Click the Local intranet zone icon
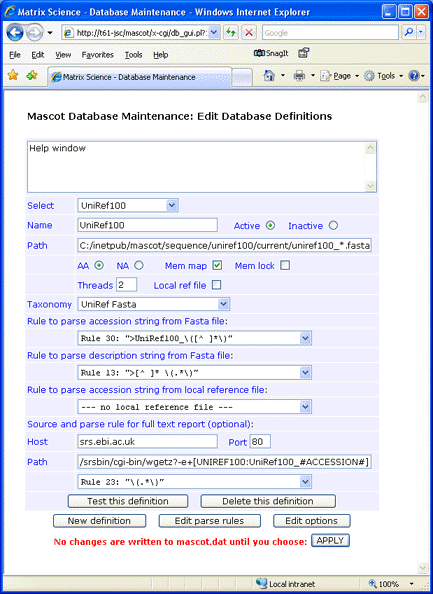This screenshot has height=594, width=433. click(261, 583)
